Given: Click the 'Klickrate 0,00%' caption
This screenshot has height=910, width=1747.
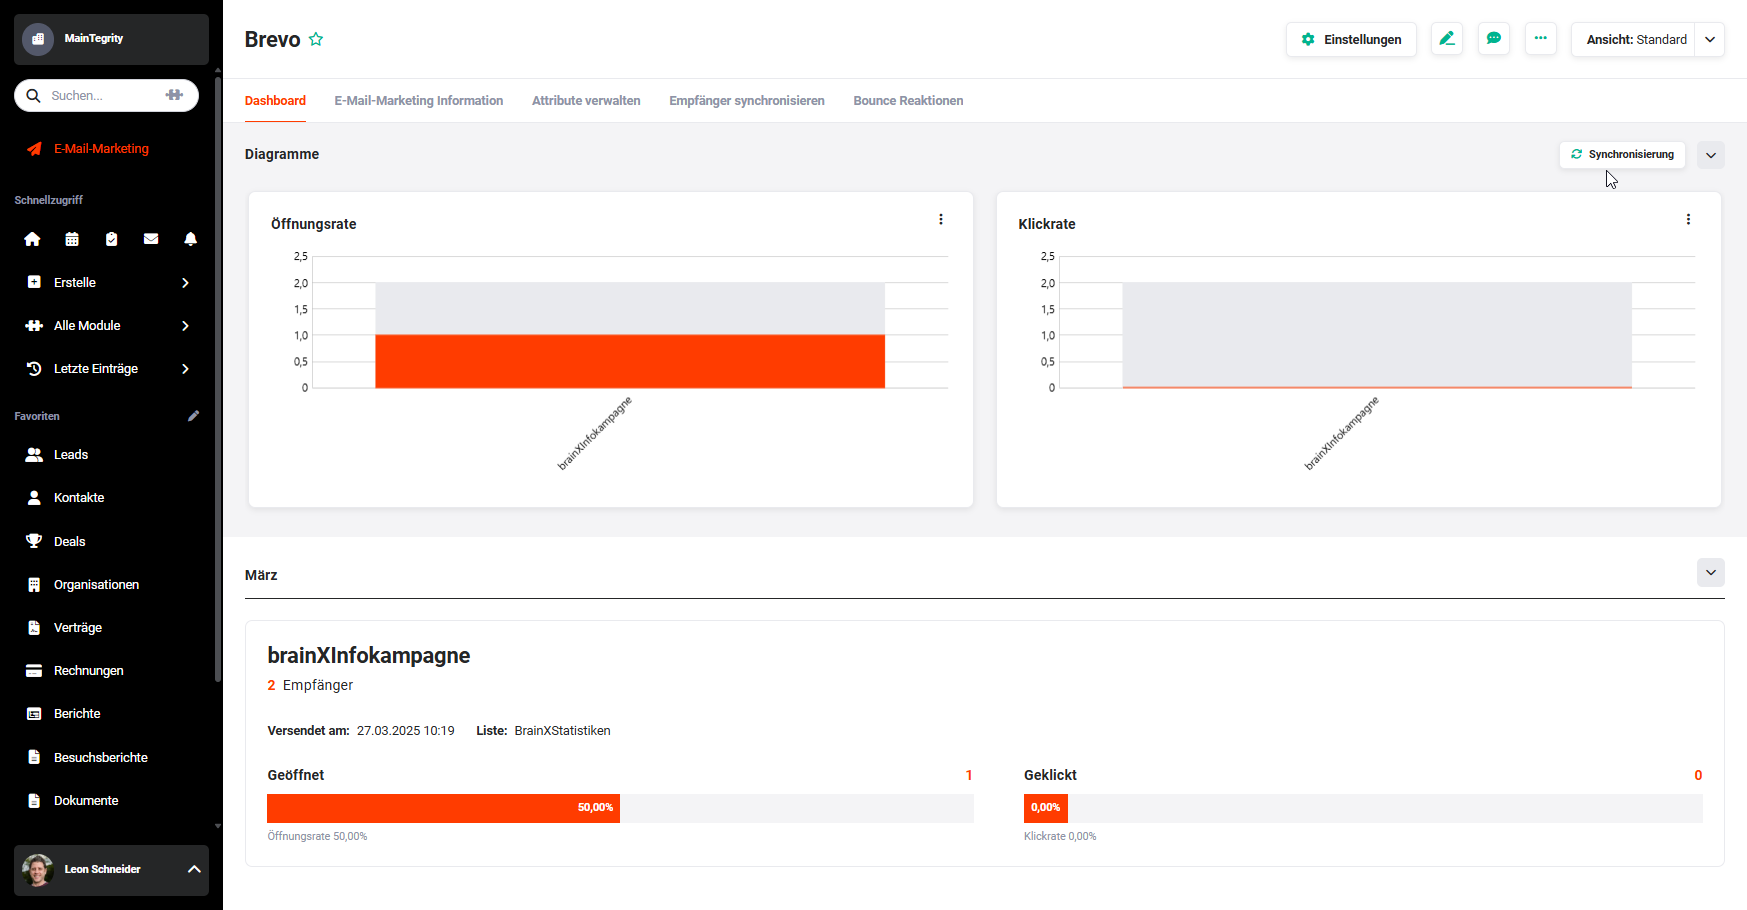Looking at the screenshot, I should [1060, 837].
